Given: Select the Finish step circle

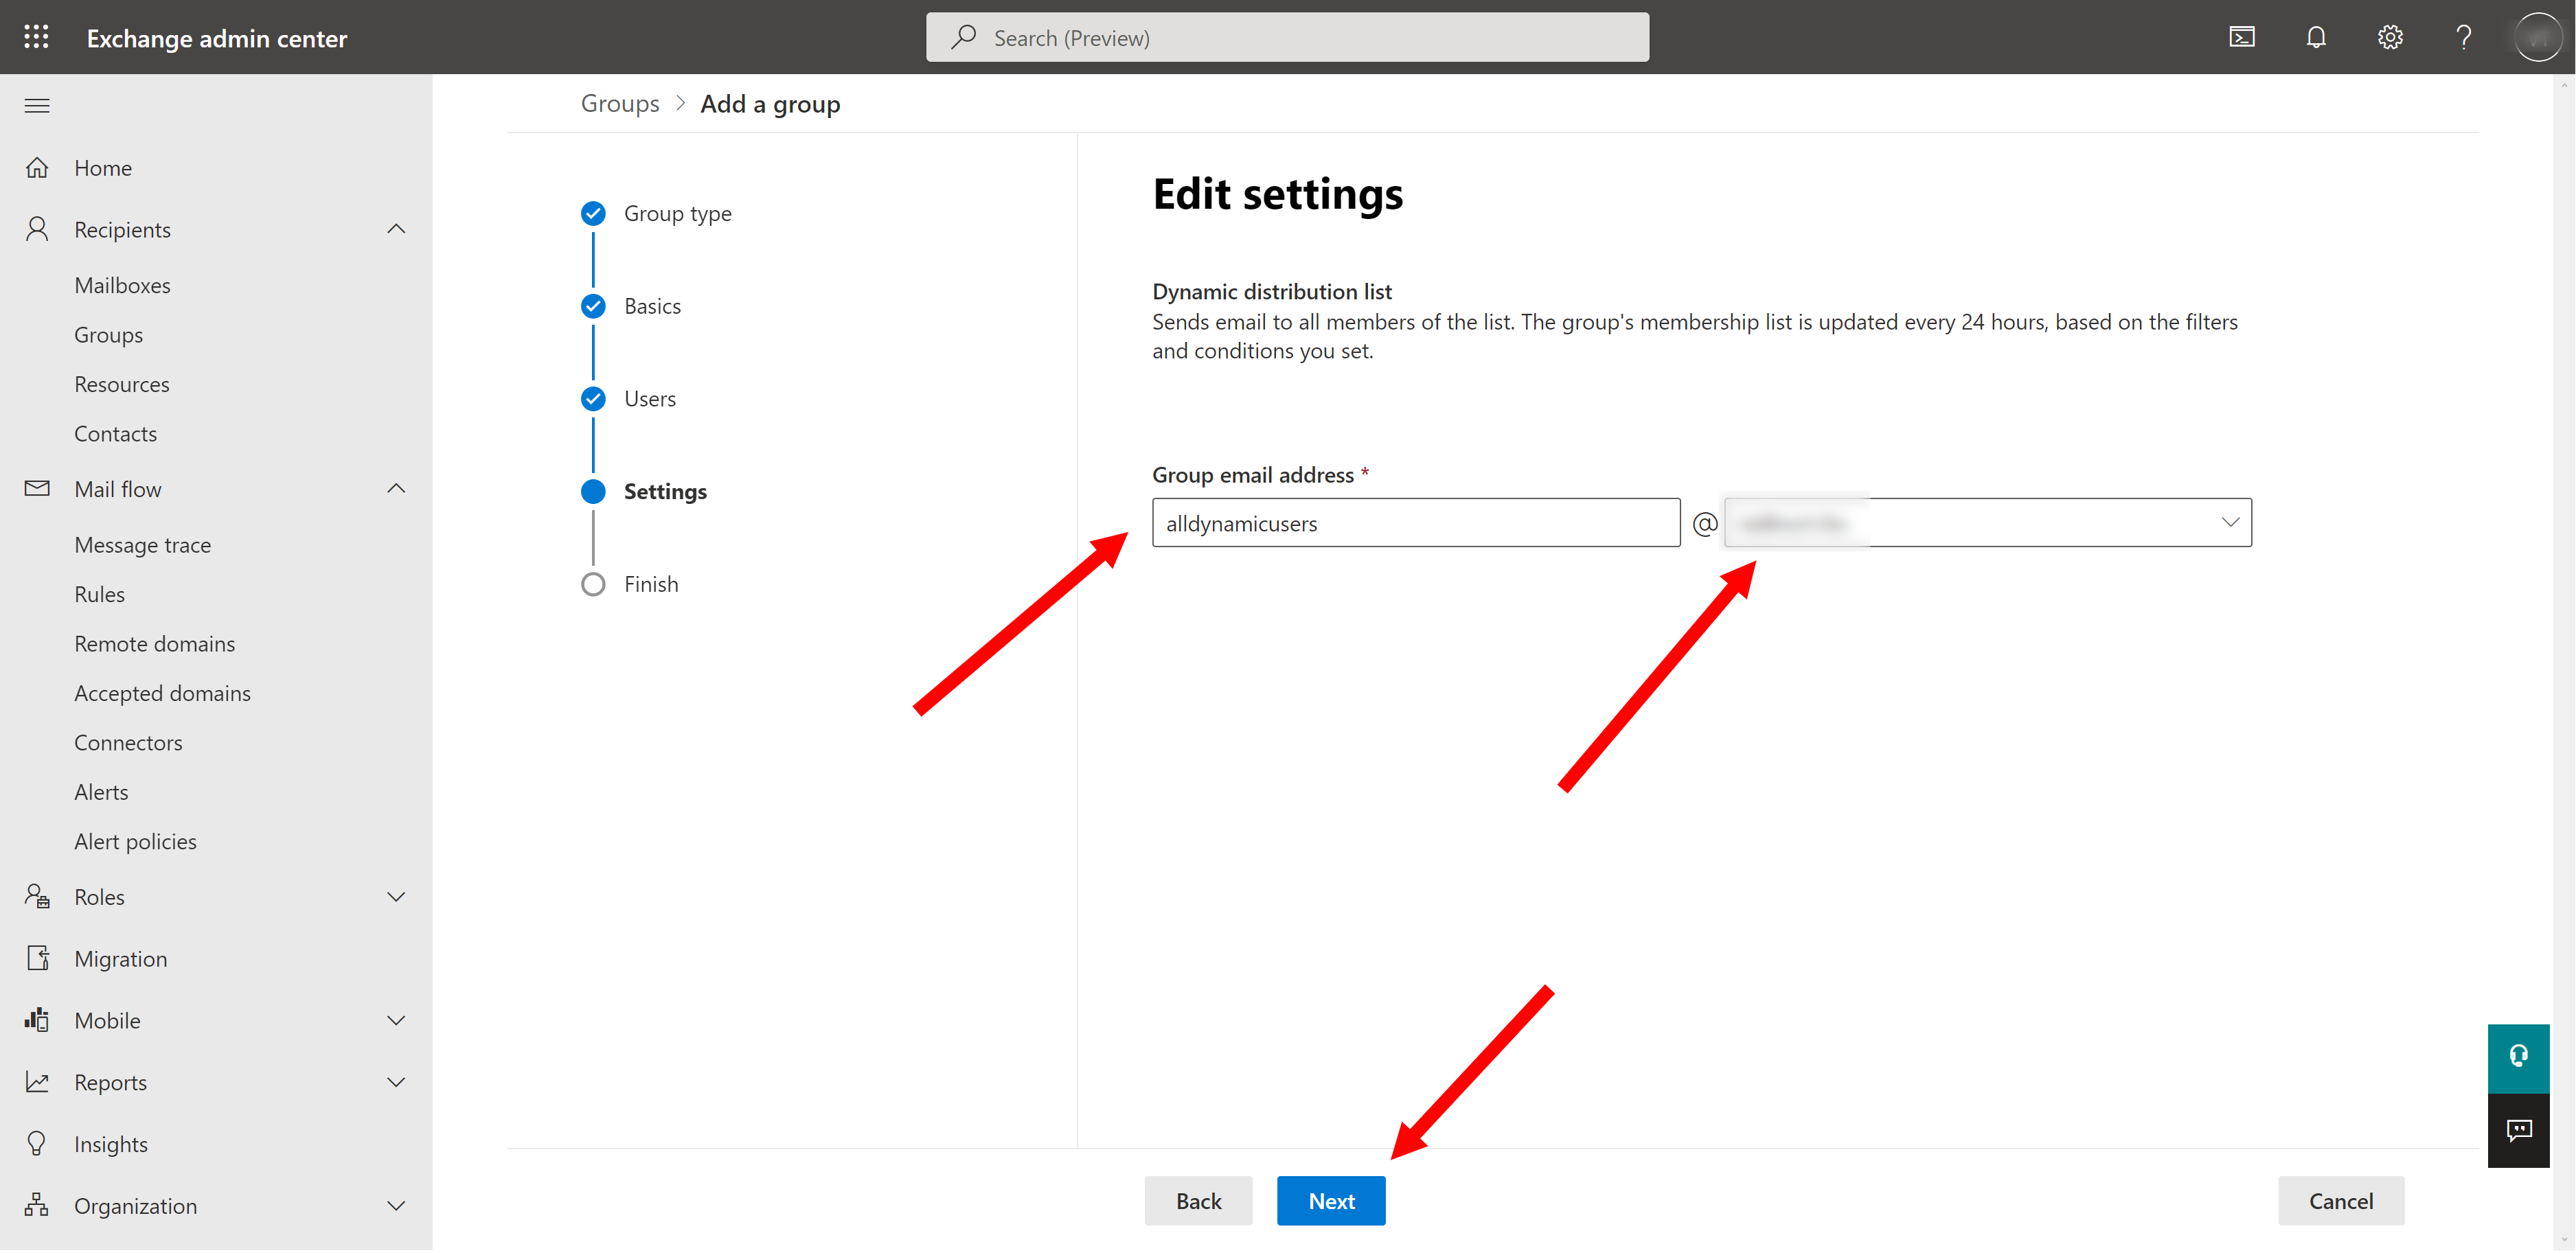Looking at the screenshot, I should pos(593,584).
